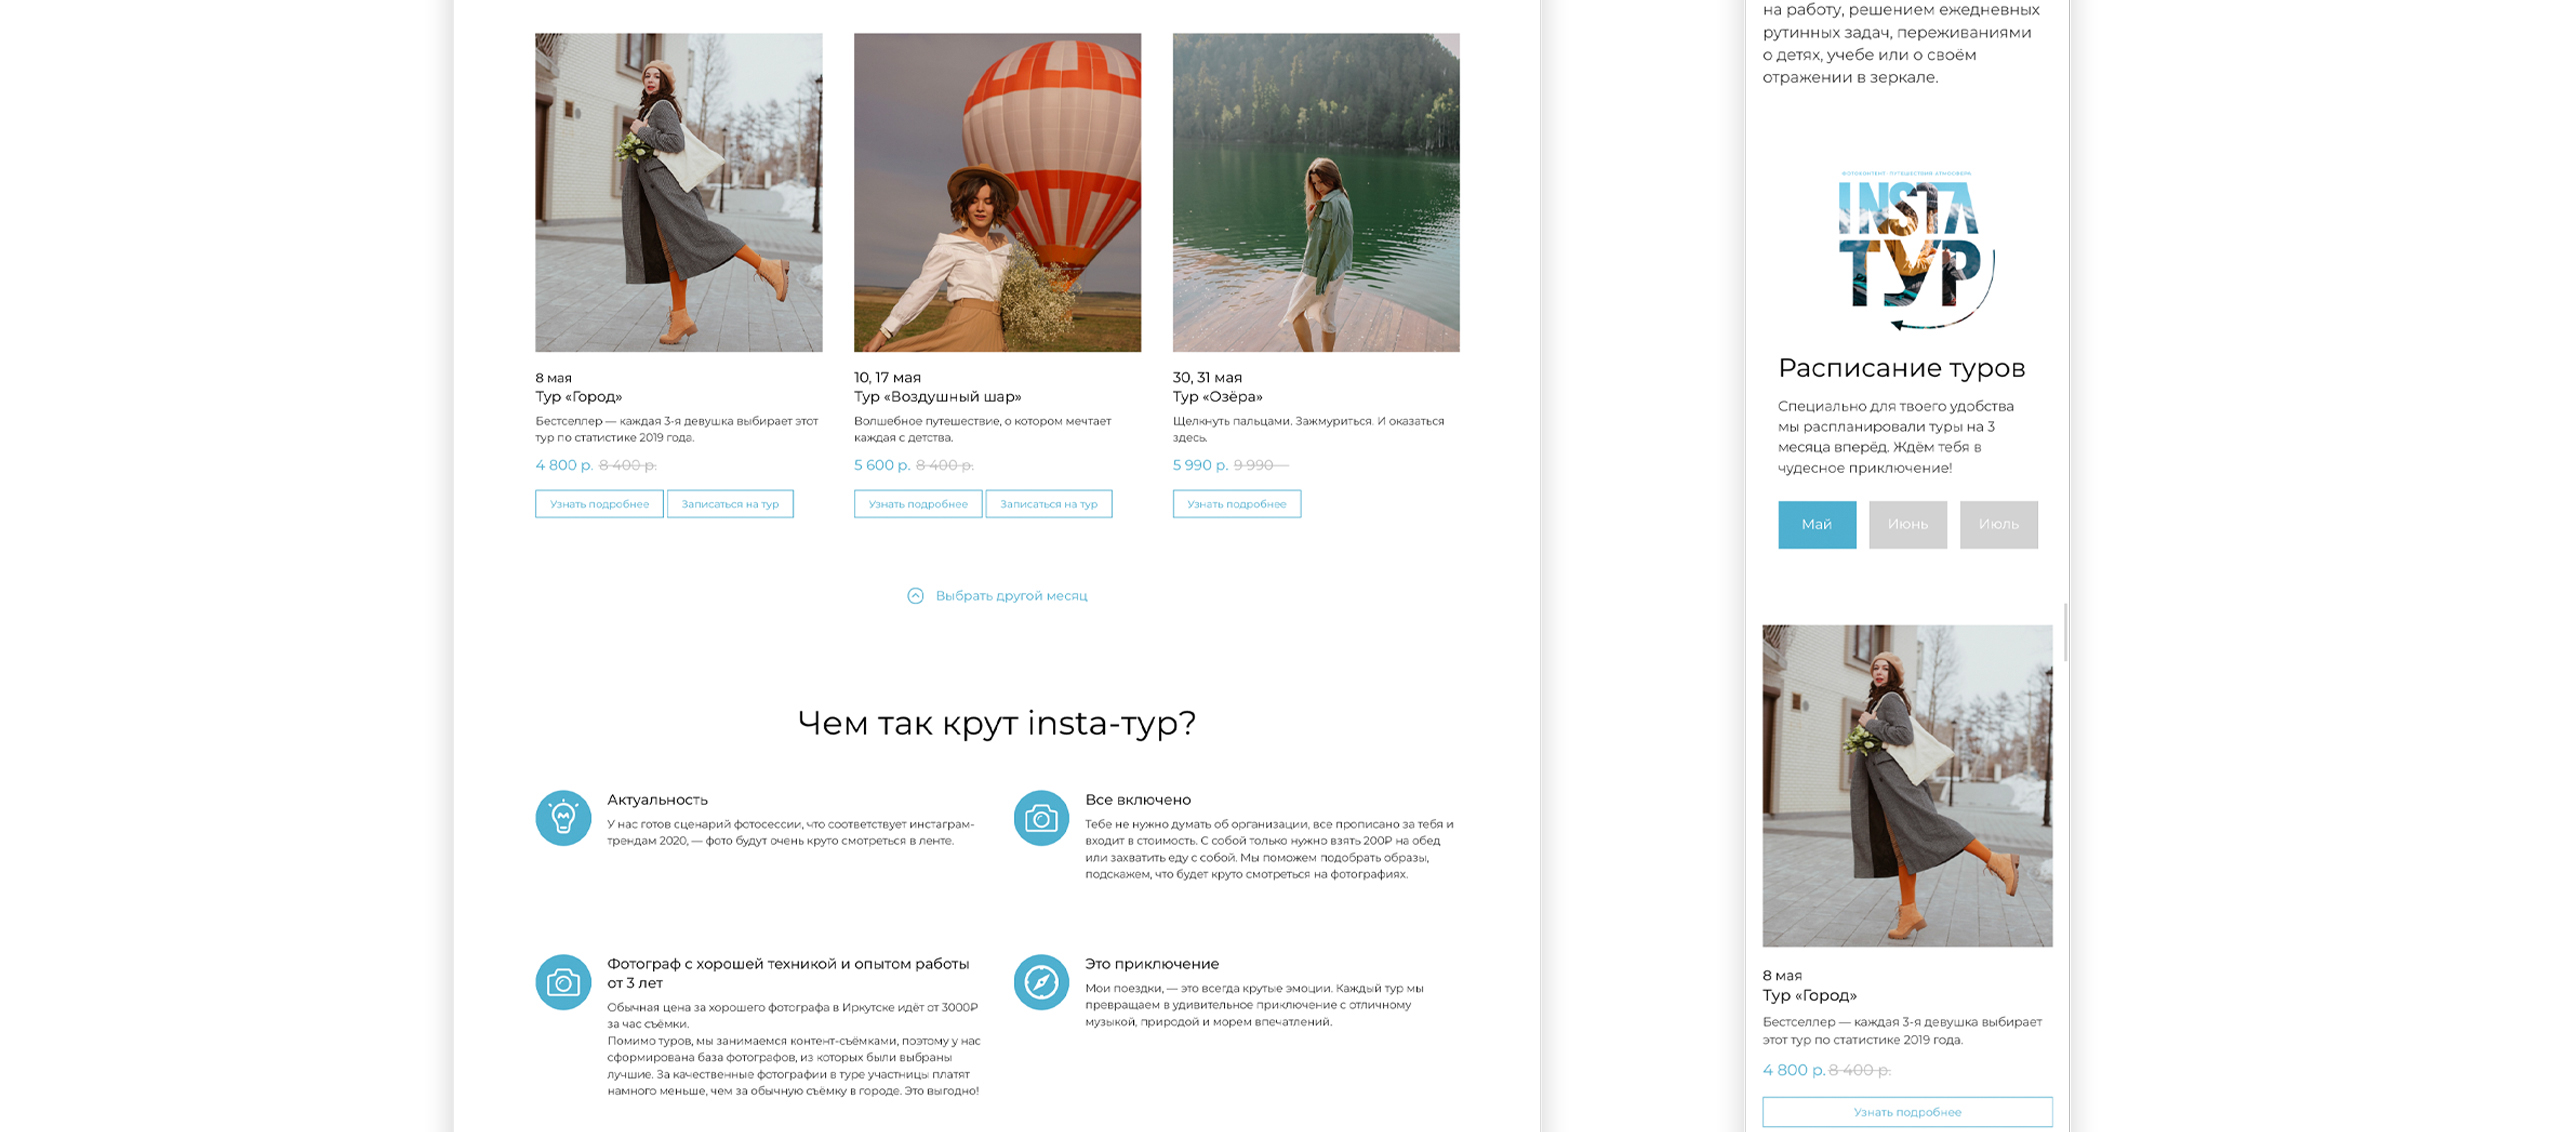
Task: Click the circled chevron icon before Выбрать другой месяц
Action: pyautogui.click(x=915, y=596)
